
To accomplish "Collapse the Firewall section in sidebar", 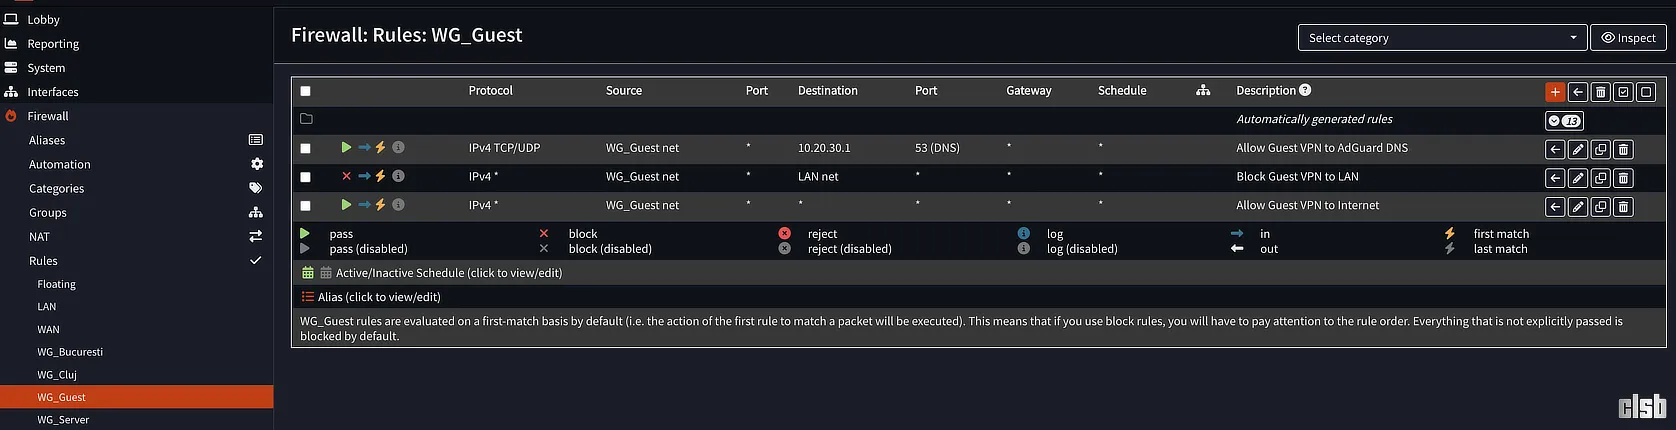I will pyautogui.click(x=48, y=116).
